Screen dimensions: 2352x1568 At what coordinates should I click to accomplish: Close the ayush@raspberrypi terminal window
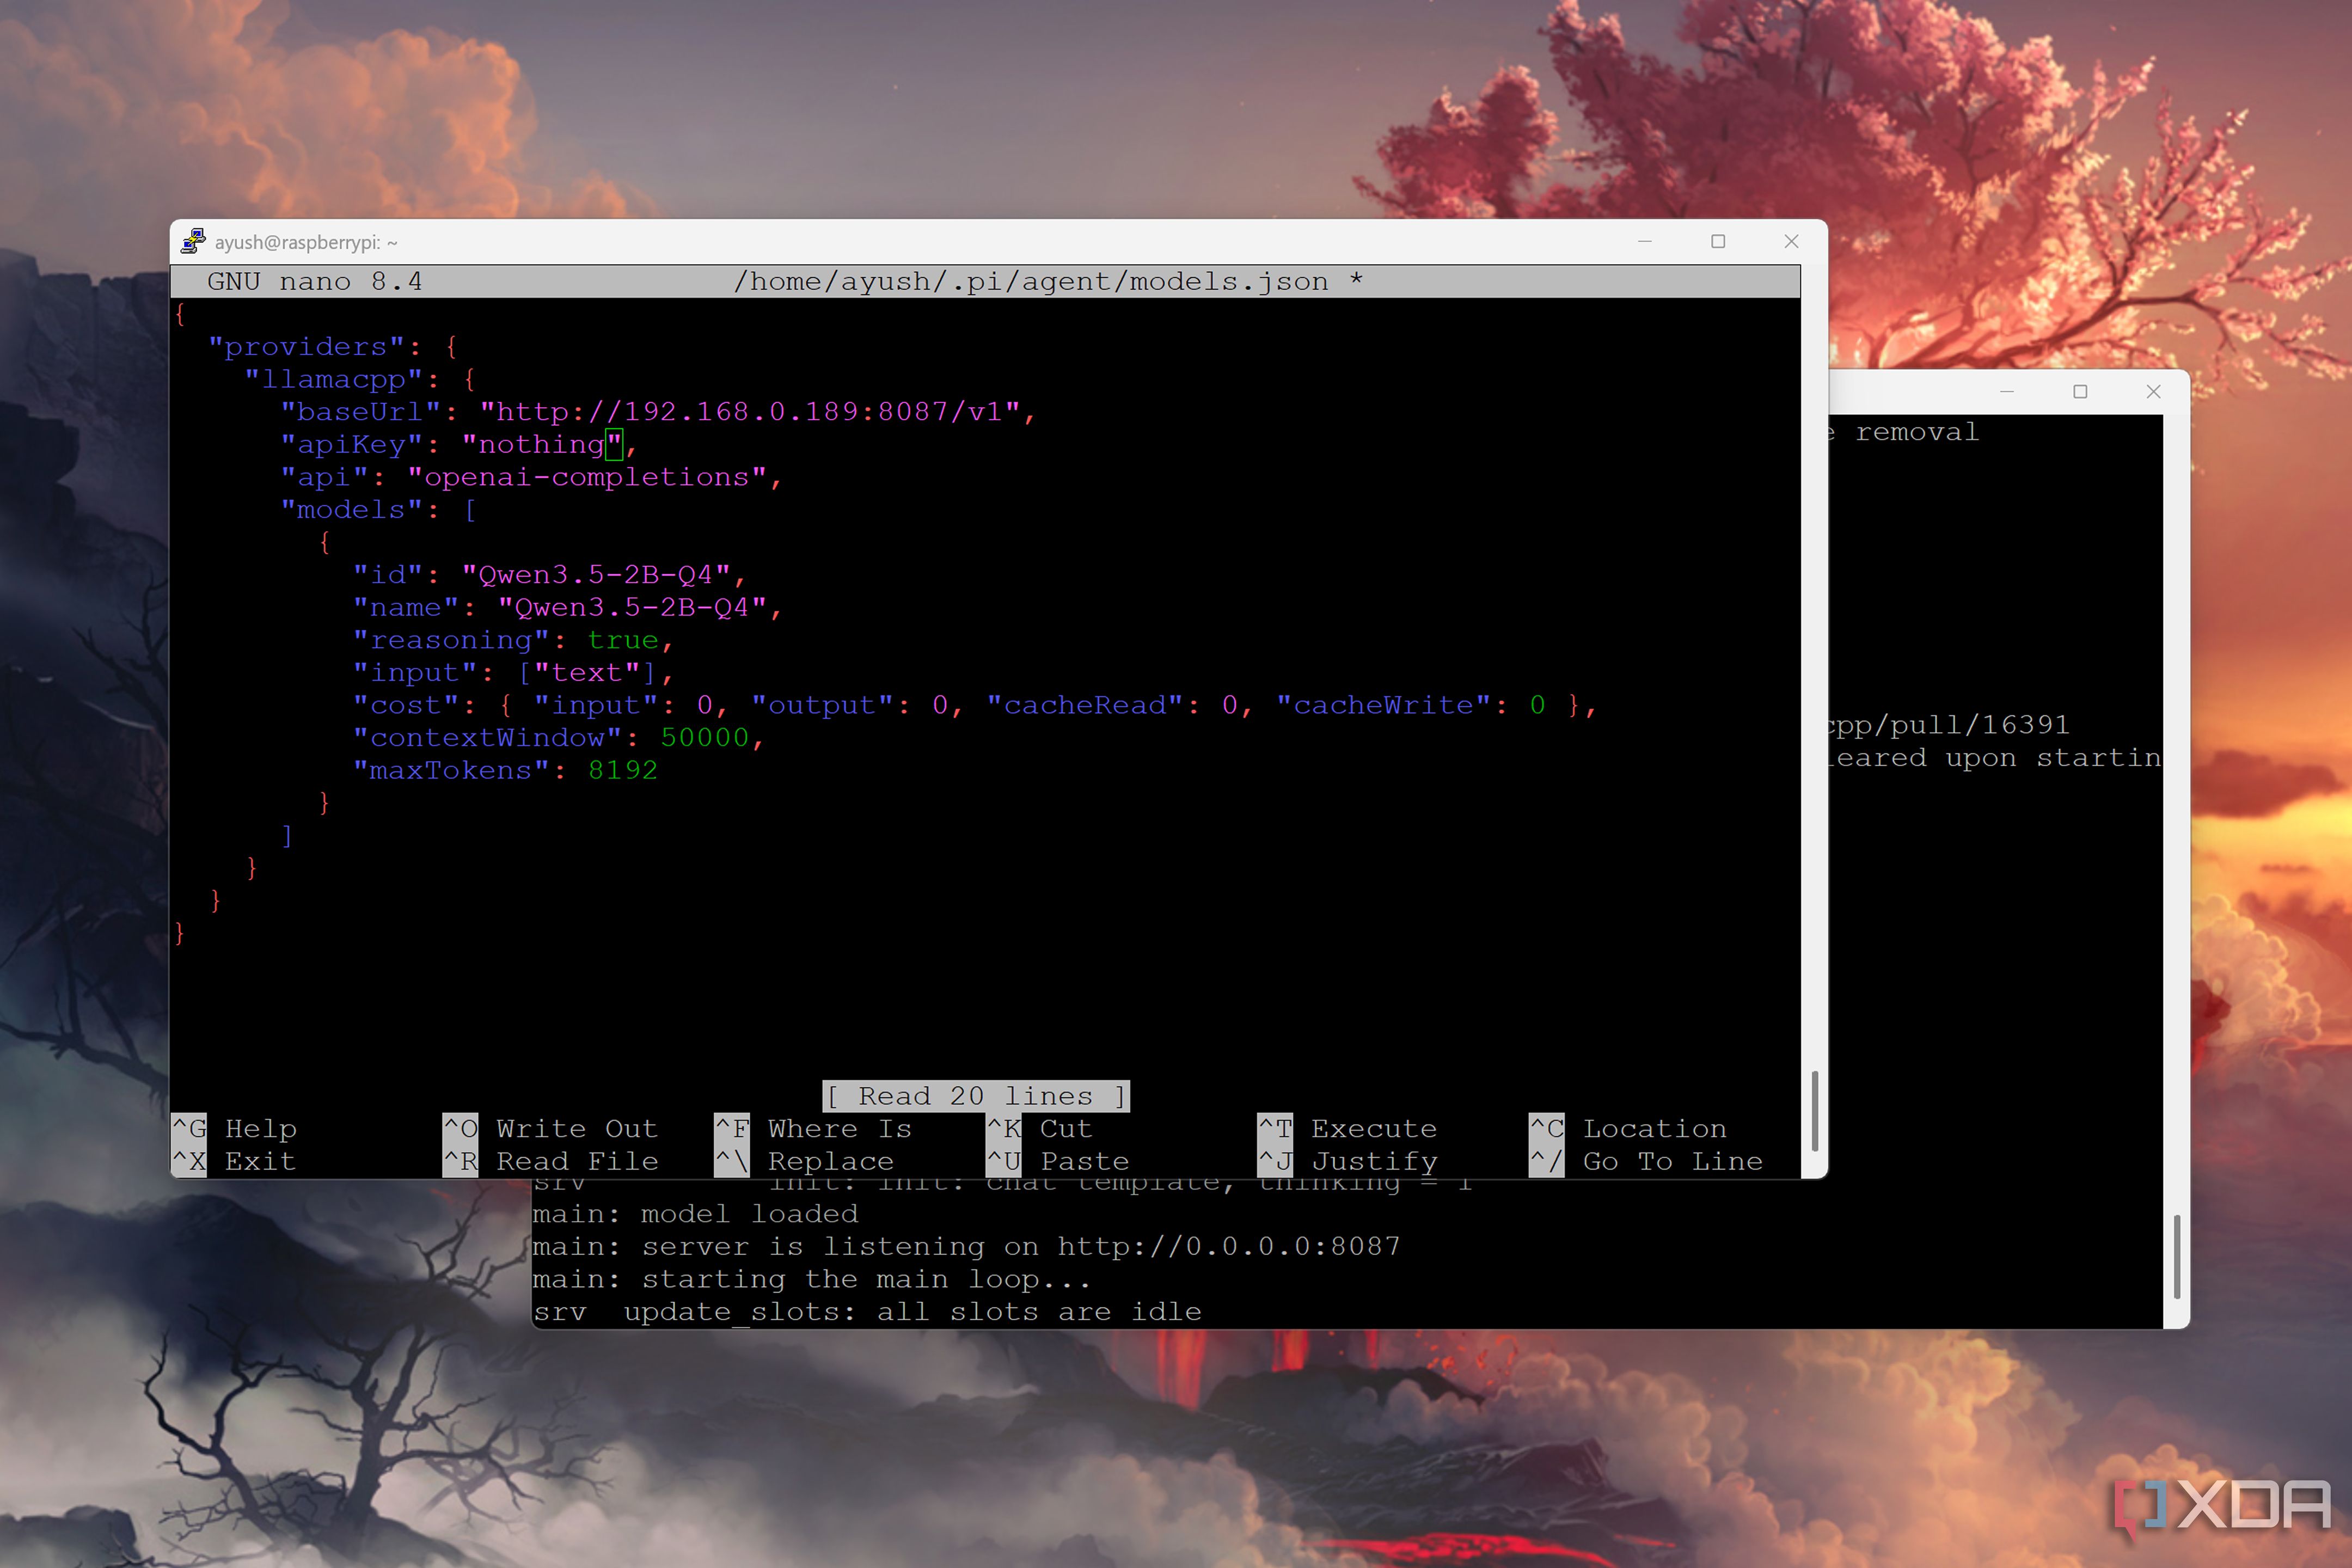tap(1791, 241)
